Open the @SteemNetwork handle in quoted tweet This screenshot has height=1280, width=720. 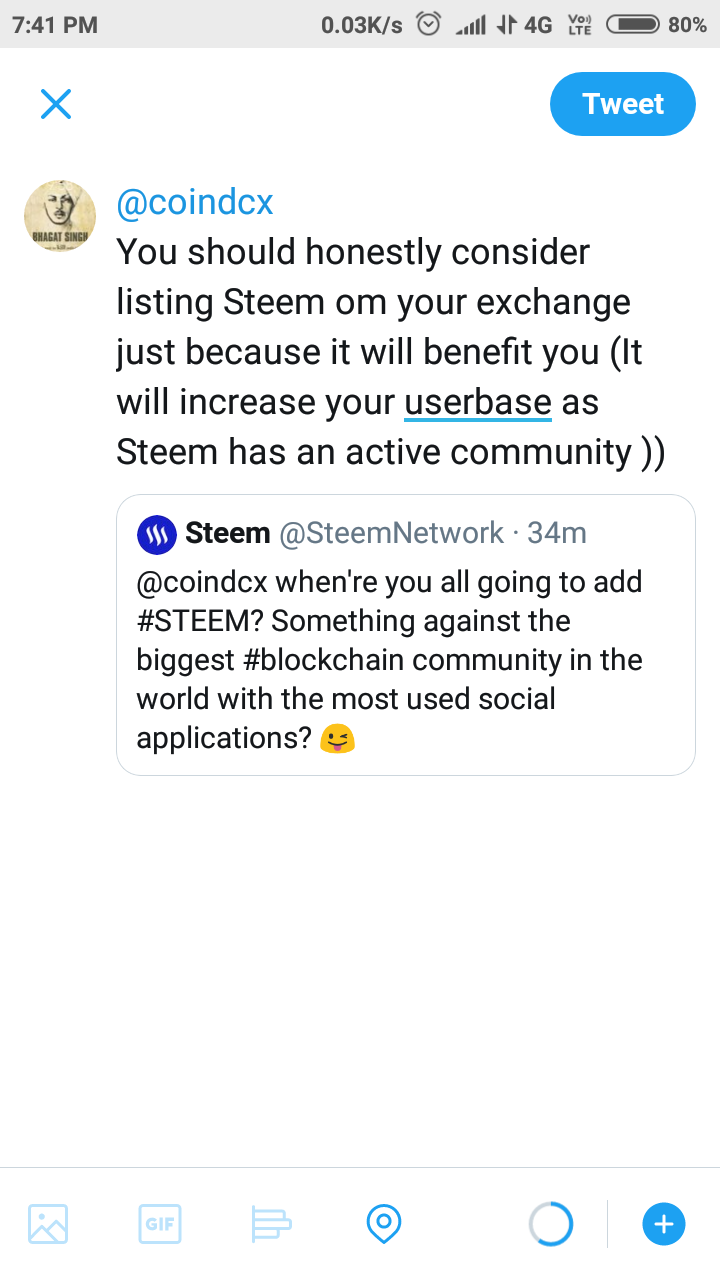[x=391, y=534]
